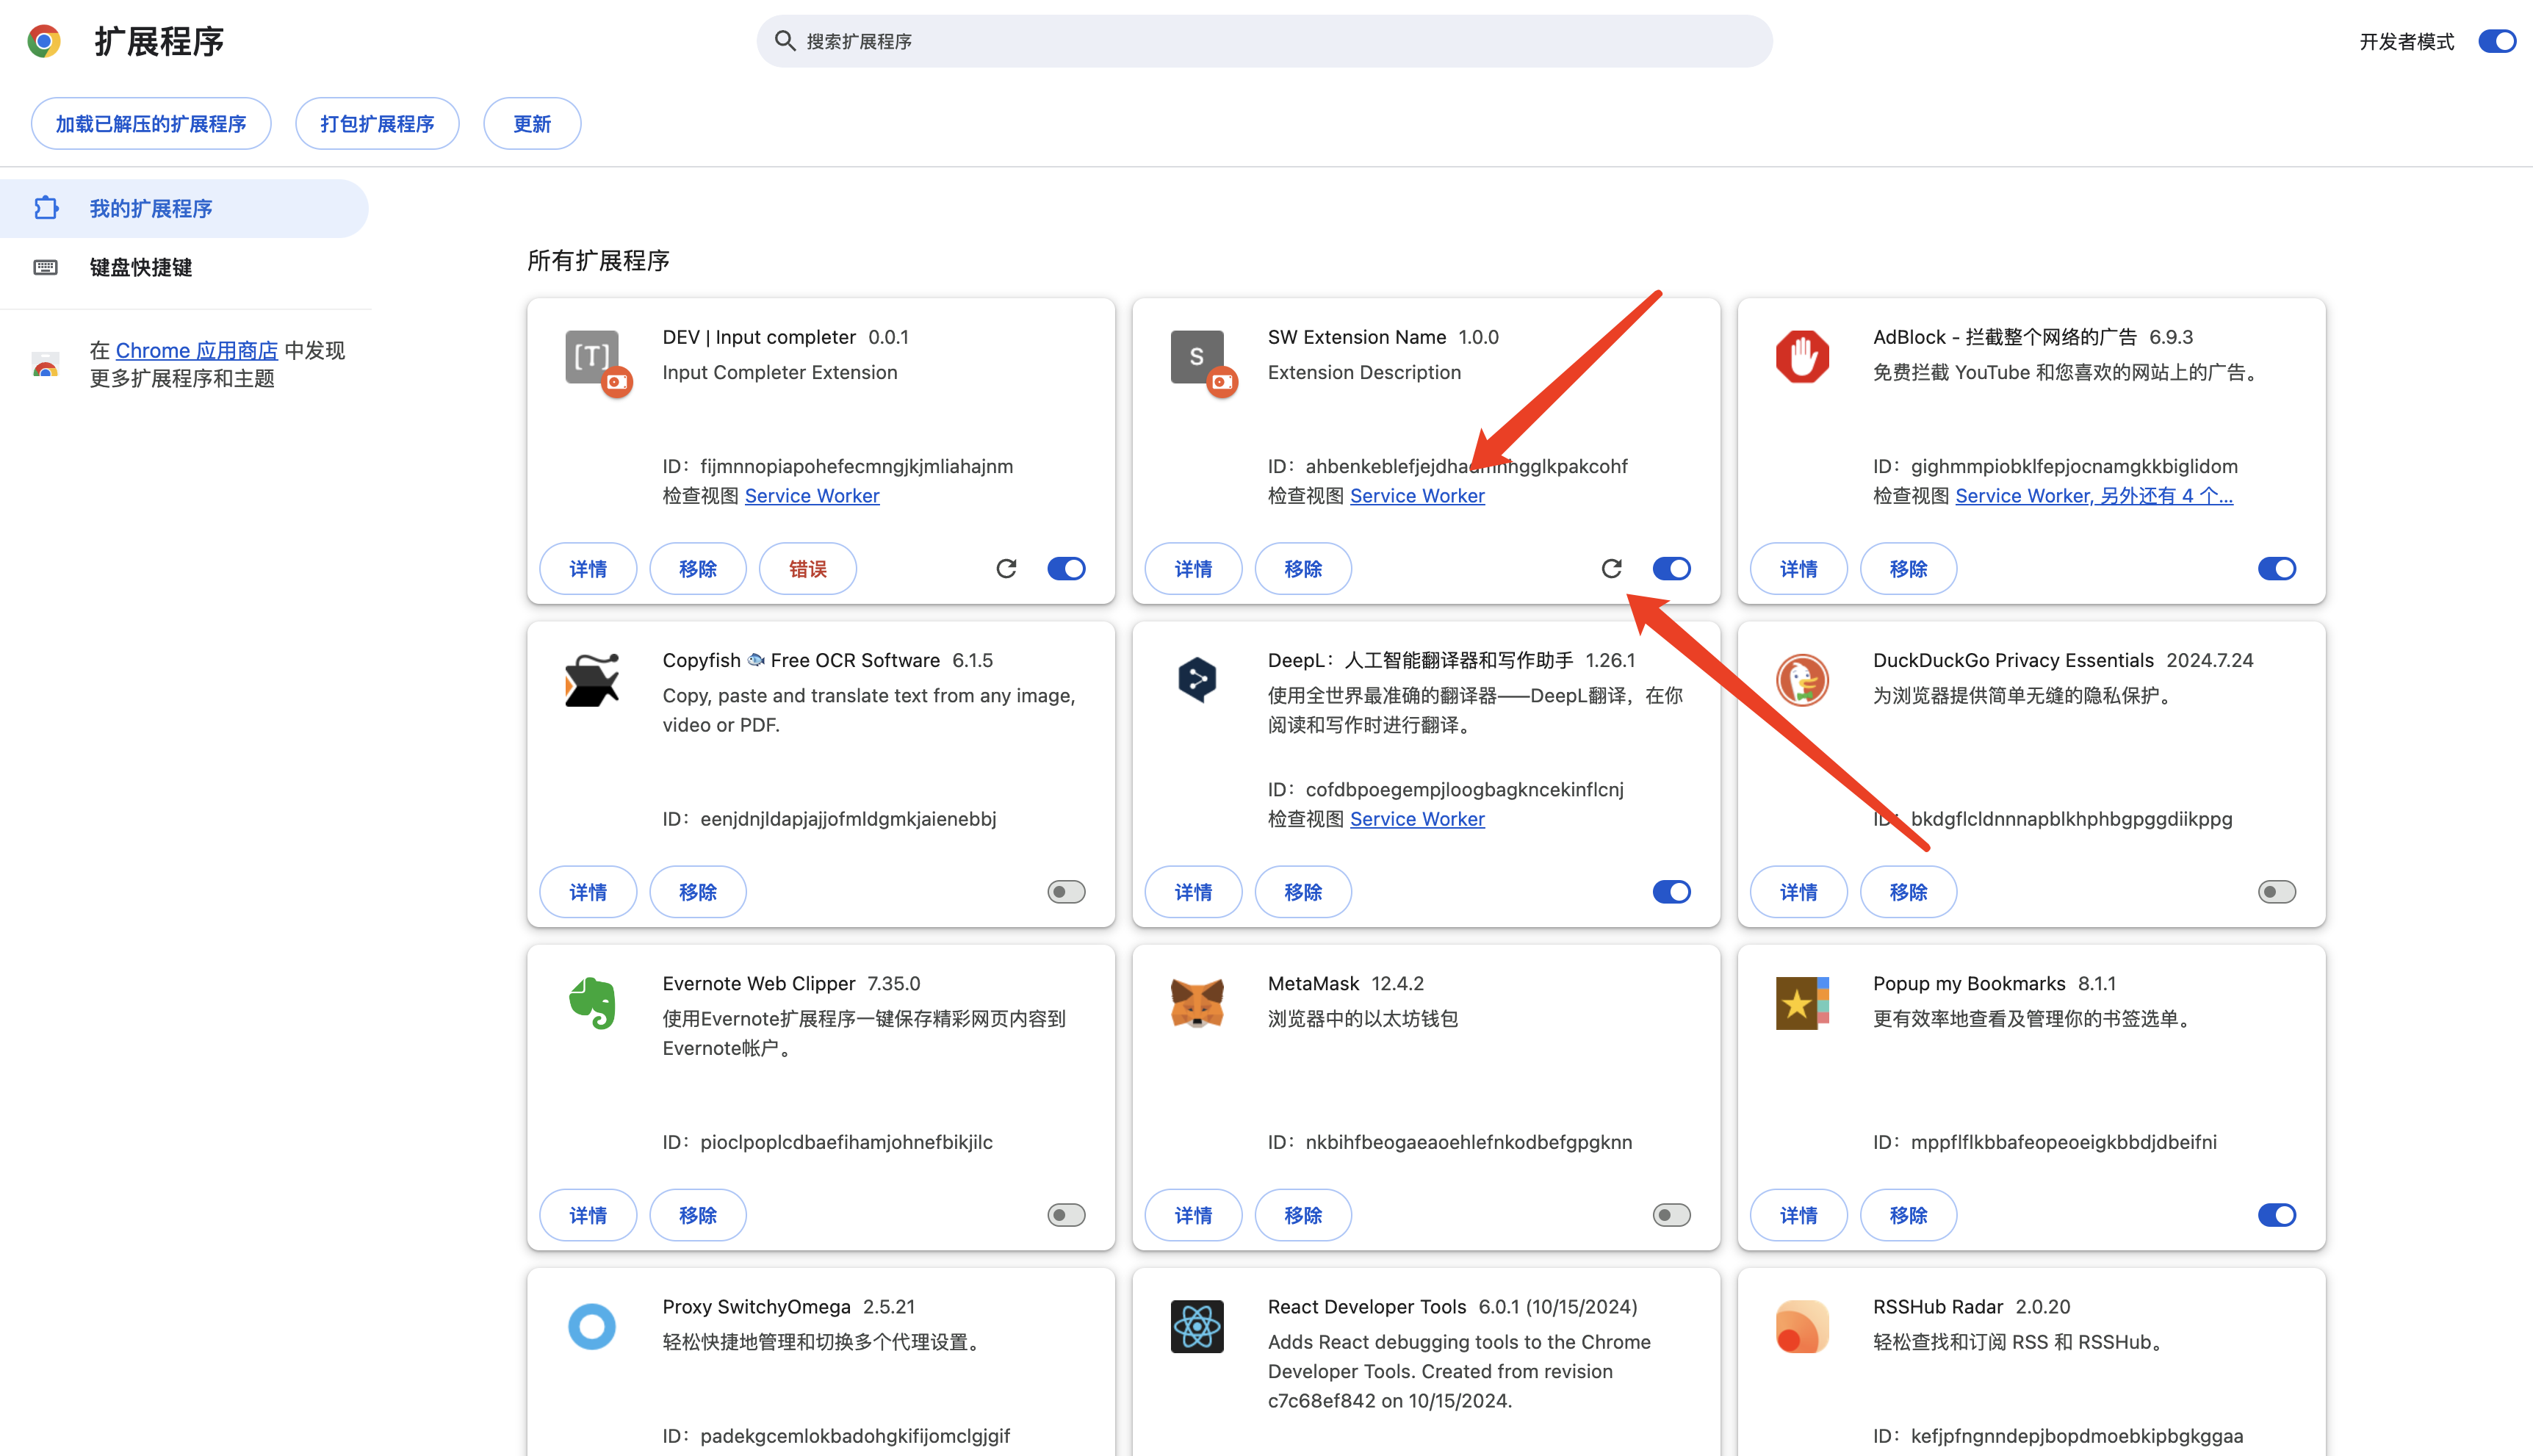
Task: Open 详情 for DuckDuckGo Privacy Essentials
Action: (1798, 892)
